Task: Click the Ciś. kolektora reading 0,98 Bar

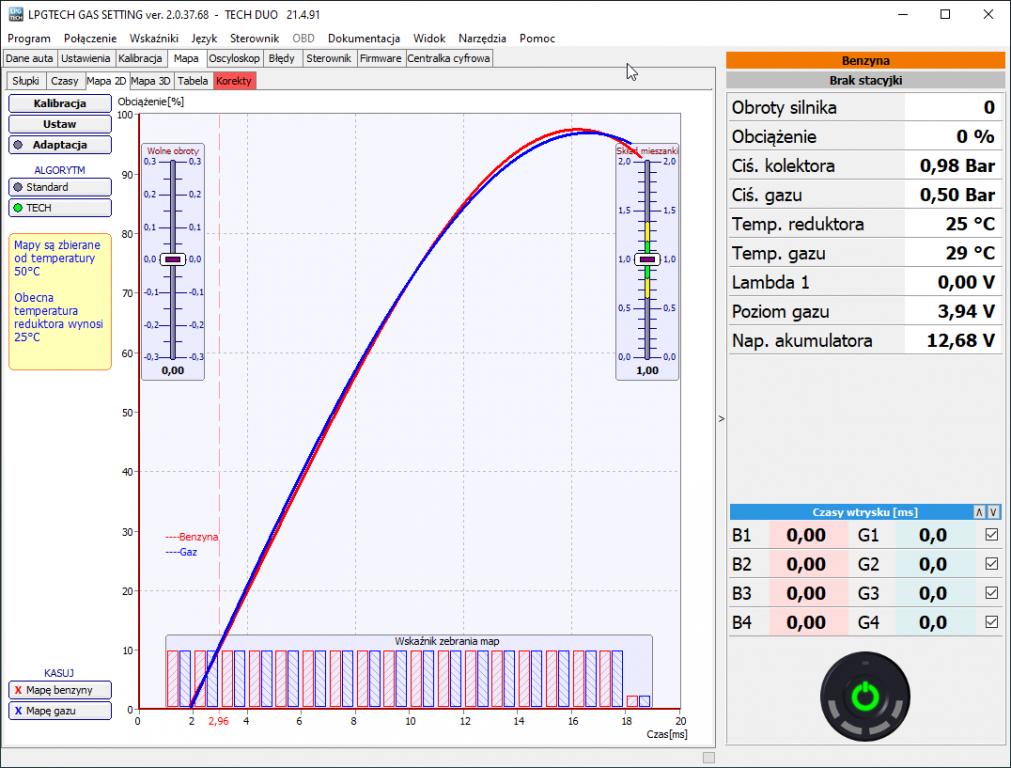Action: click(x=953, y=166)
